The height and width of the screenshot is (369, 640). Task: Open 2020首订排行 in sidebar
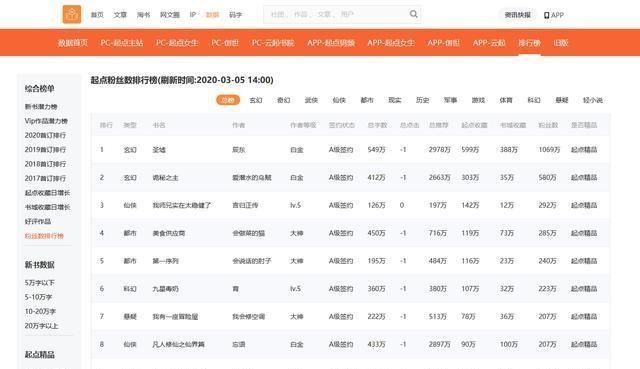(x=45, y=135)
